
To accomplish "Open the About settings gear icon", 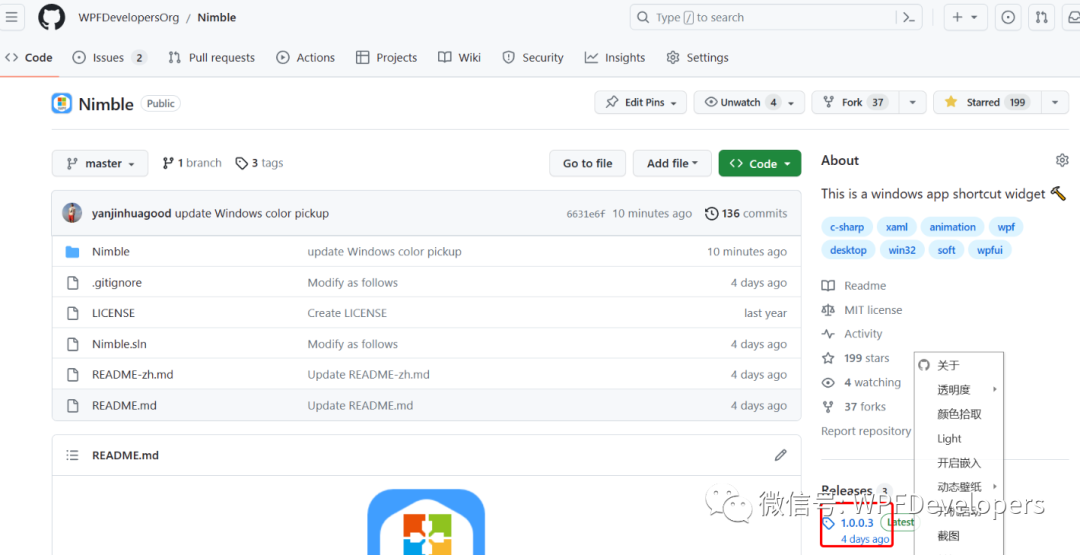I will (x=1062, y=160).
